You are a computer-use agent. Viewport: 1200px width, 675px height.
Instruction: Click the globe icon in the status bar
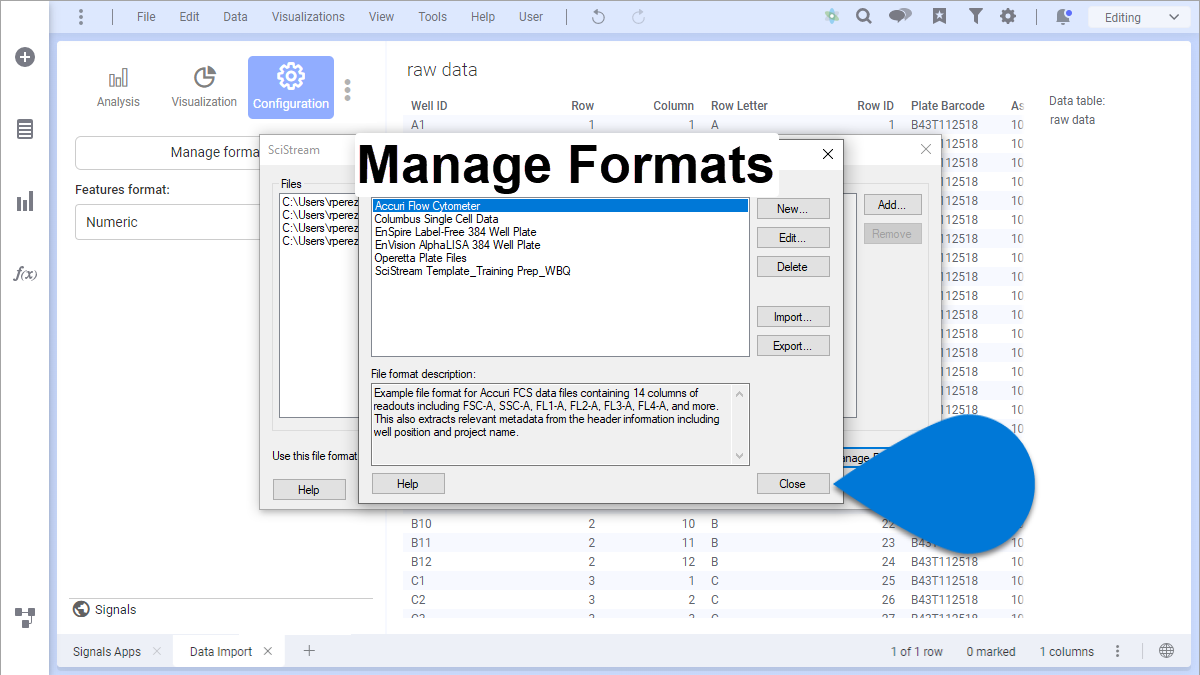[1166, 651]
